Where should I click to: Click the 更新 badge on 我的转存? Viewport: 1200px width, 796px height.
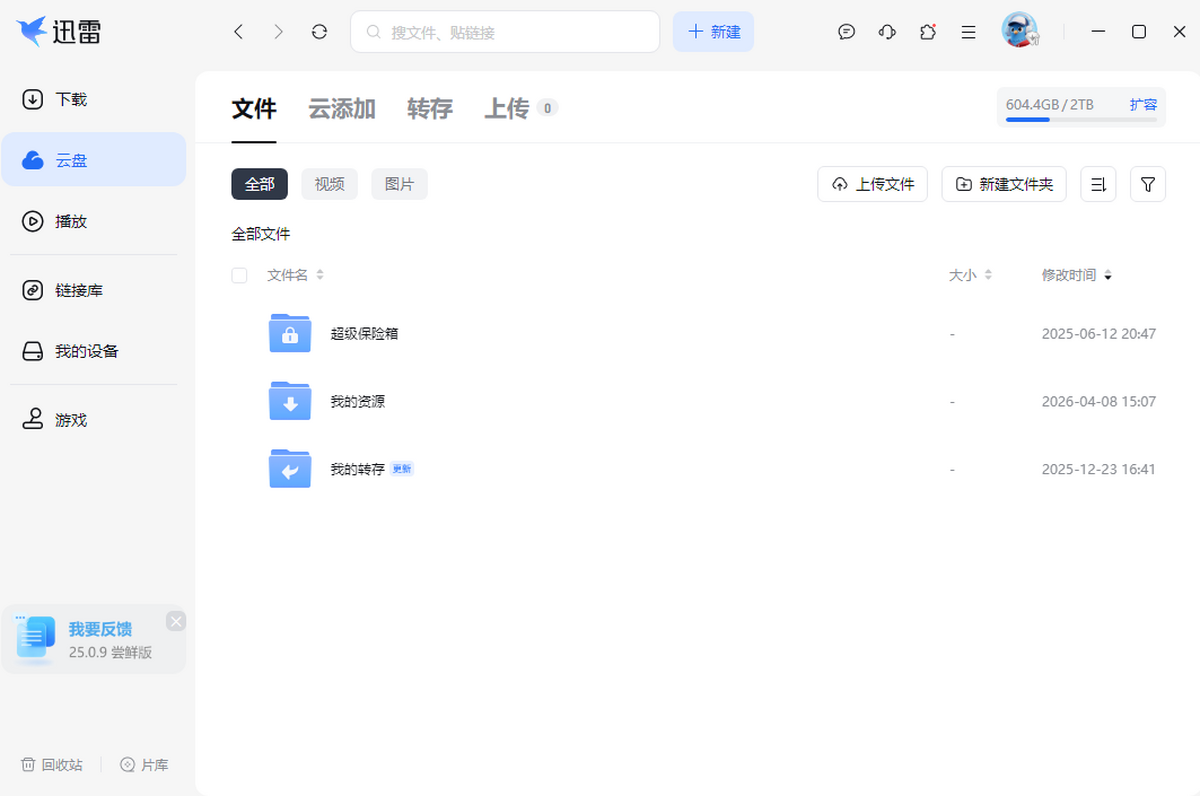(402, 469)
